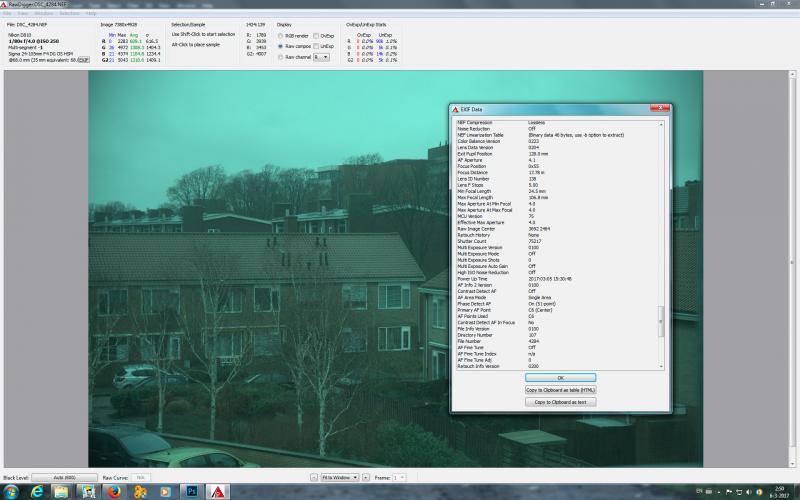
Task: Switch to RawDigger taskbar icon
Action: click(x=217, y=492)
